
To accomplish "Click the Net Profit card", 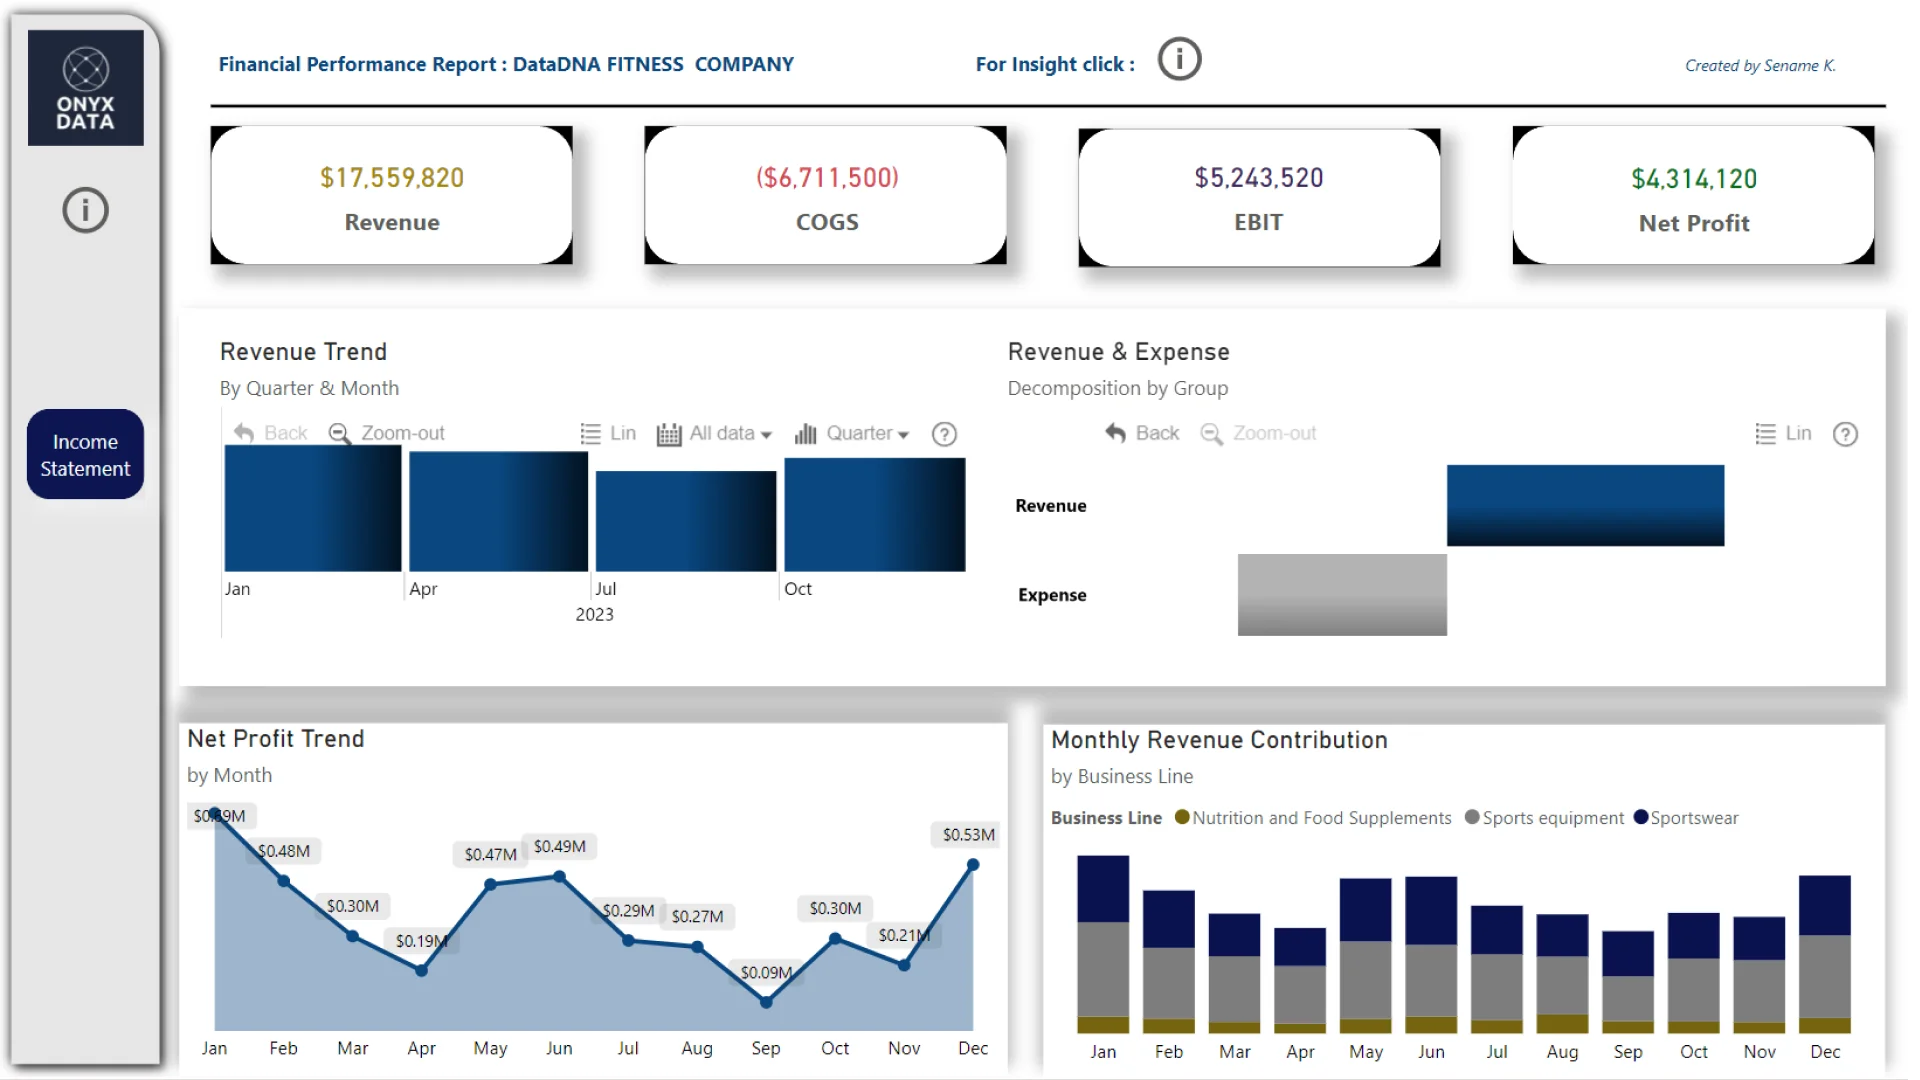I will point(1694,195).
